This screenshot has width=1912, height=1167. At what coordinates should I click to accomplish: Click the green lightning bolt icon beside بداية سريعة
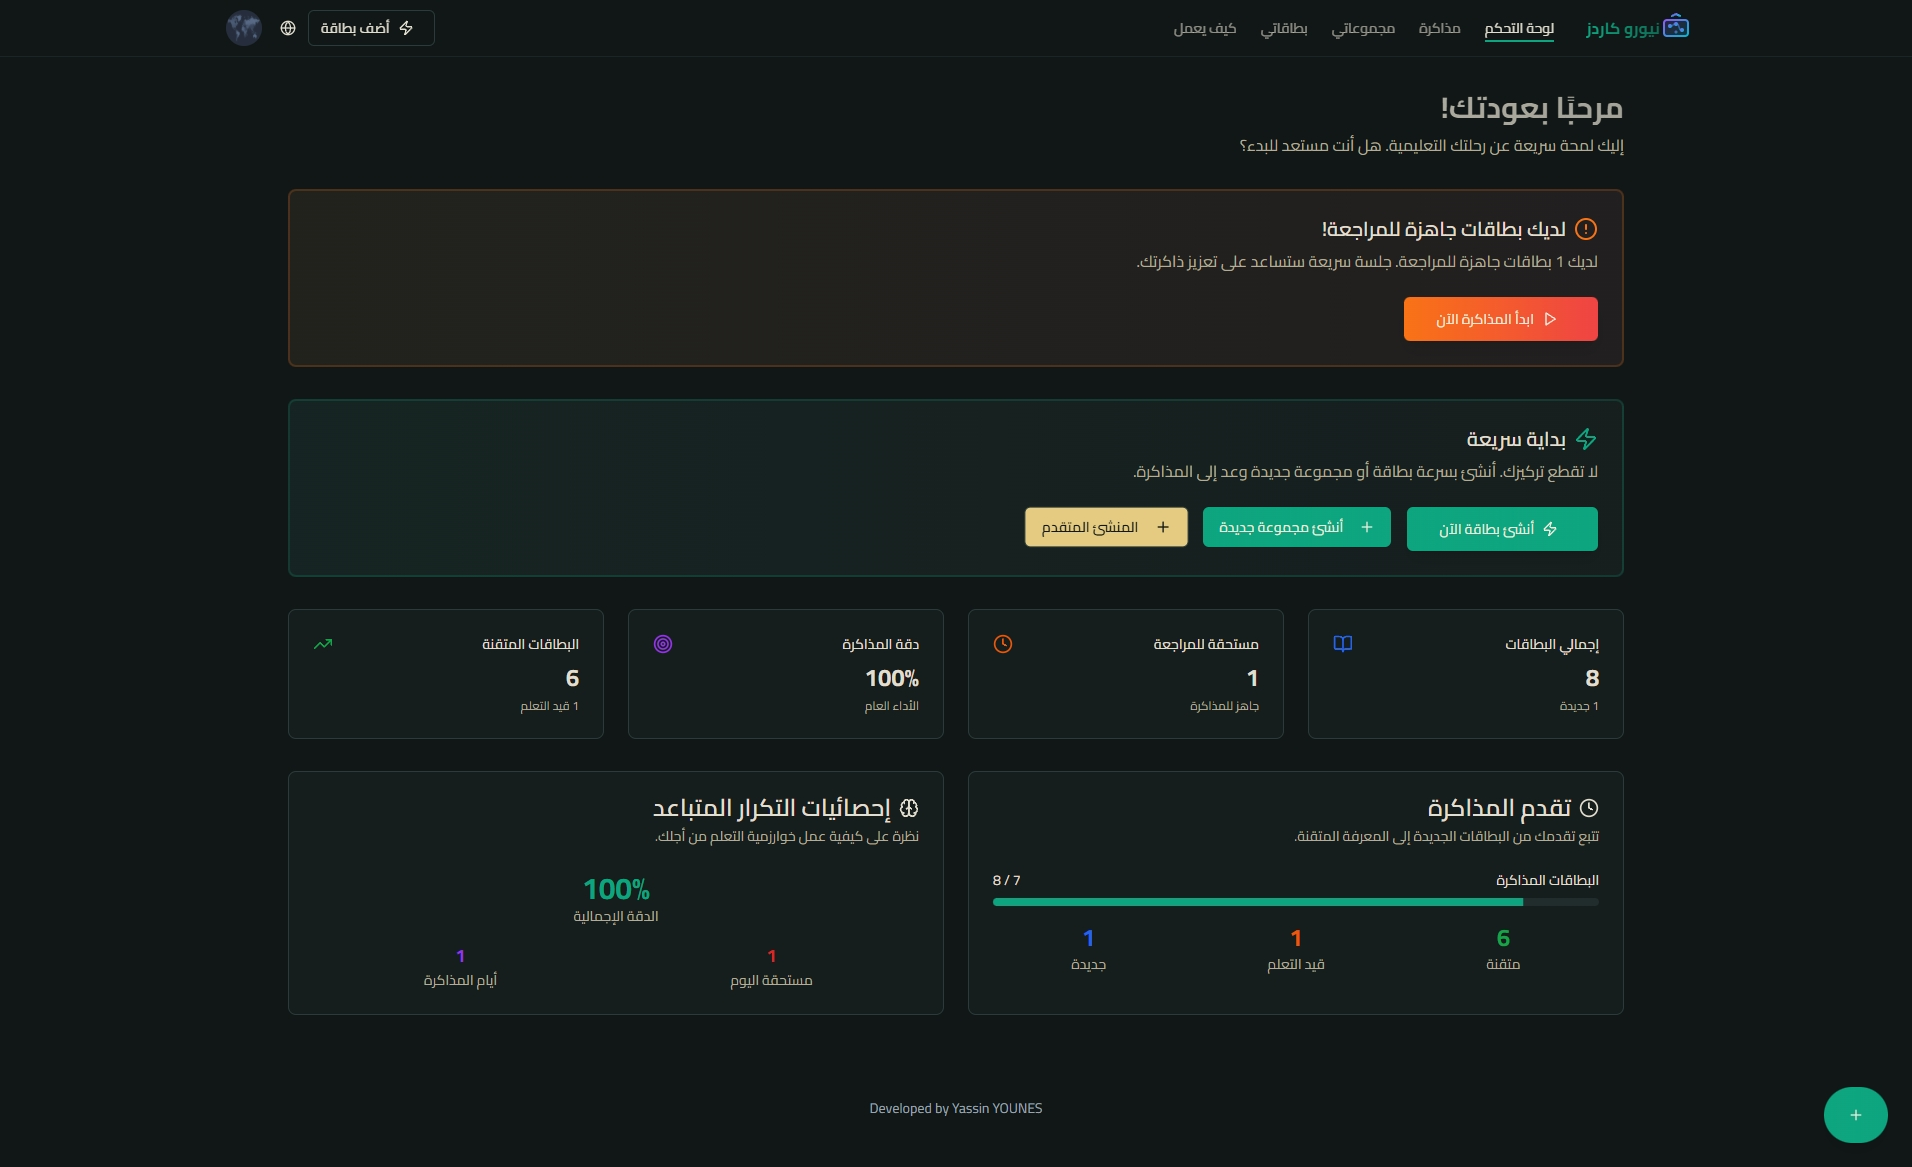point(1586,439)
